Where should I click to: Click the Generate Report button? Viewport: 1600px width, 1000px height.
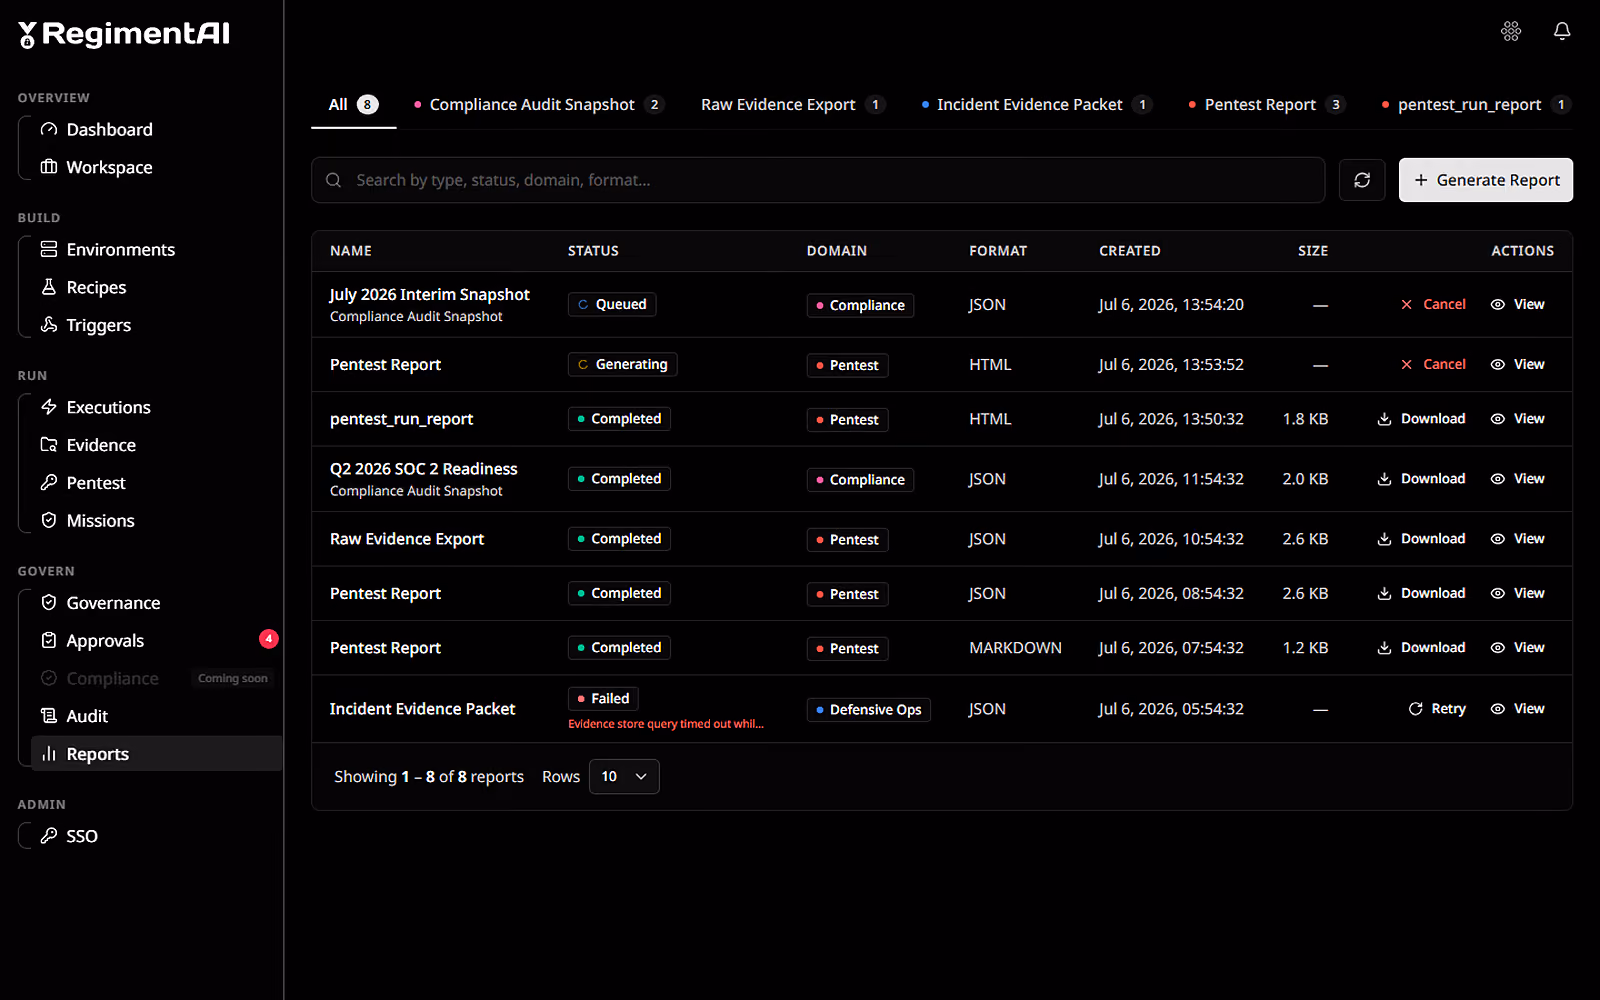tap(1486, 180)
